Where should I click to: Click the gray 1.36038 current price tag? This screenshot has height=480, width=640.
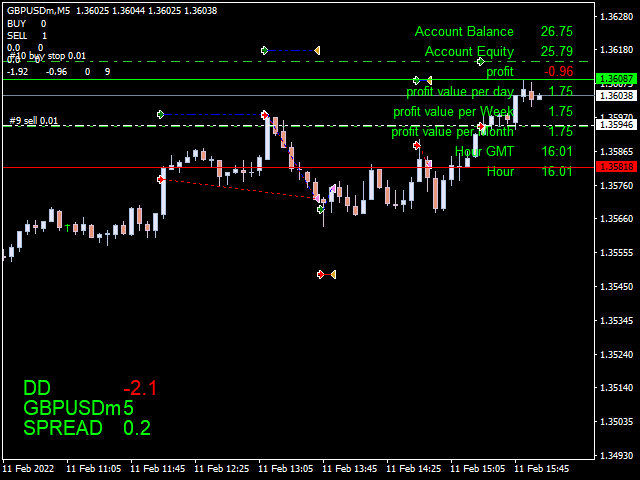[x=616, y=96]
